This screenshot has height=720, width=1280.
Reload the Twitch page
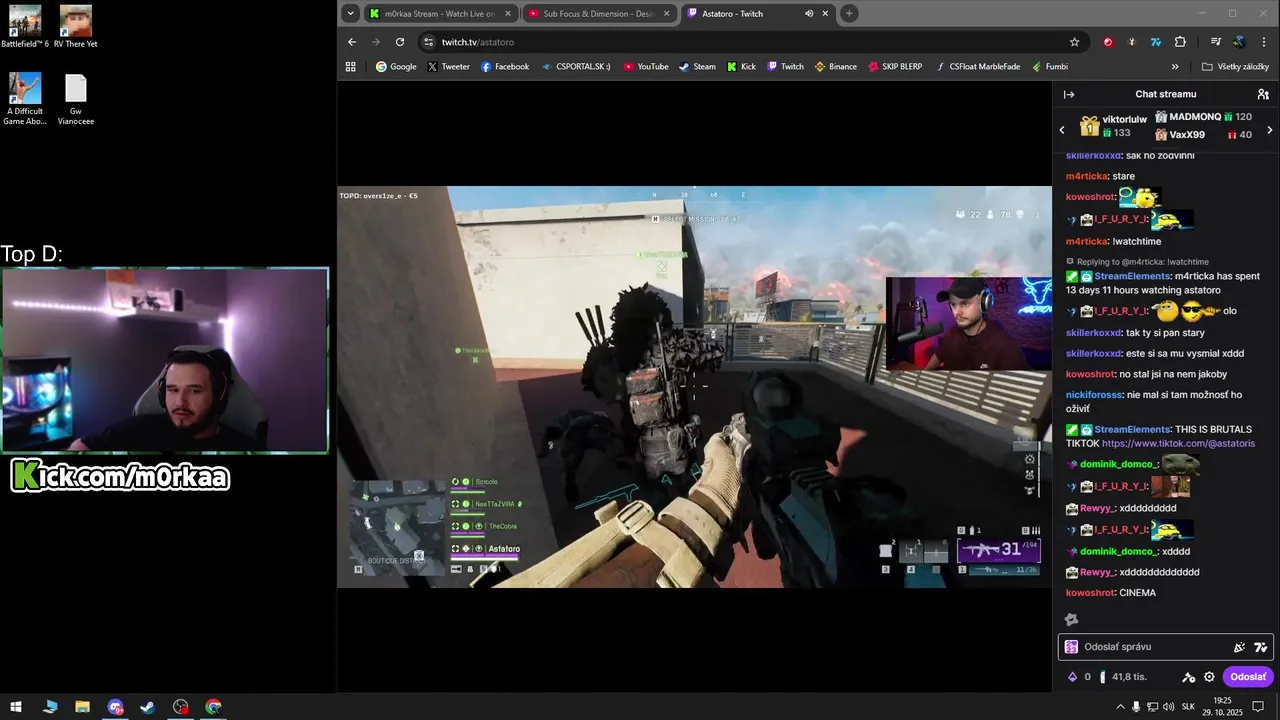[400, 42]
